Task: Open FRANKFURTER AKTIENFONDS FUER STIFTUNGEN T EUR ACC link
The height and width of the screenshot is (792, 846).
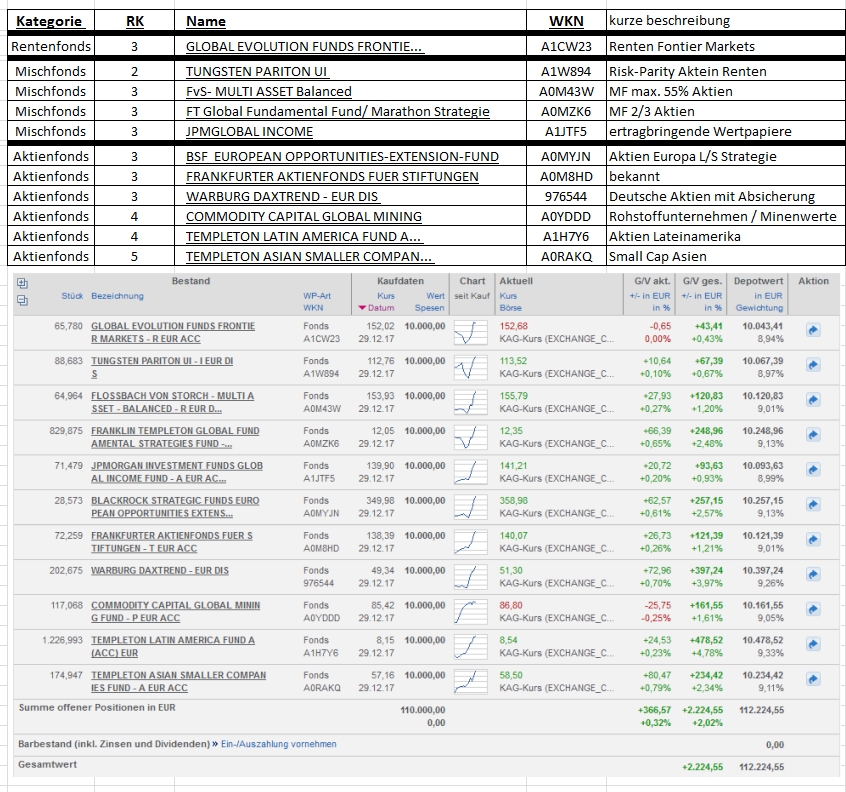Action: 172,542
